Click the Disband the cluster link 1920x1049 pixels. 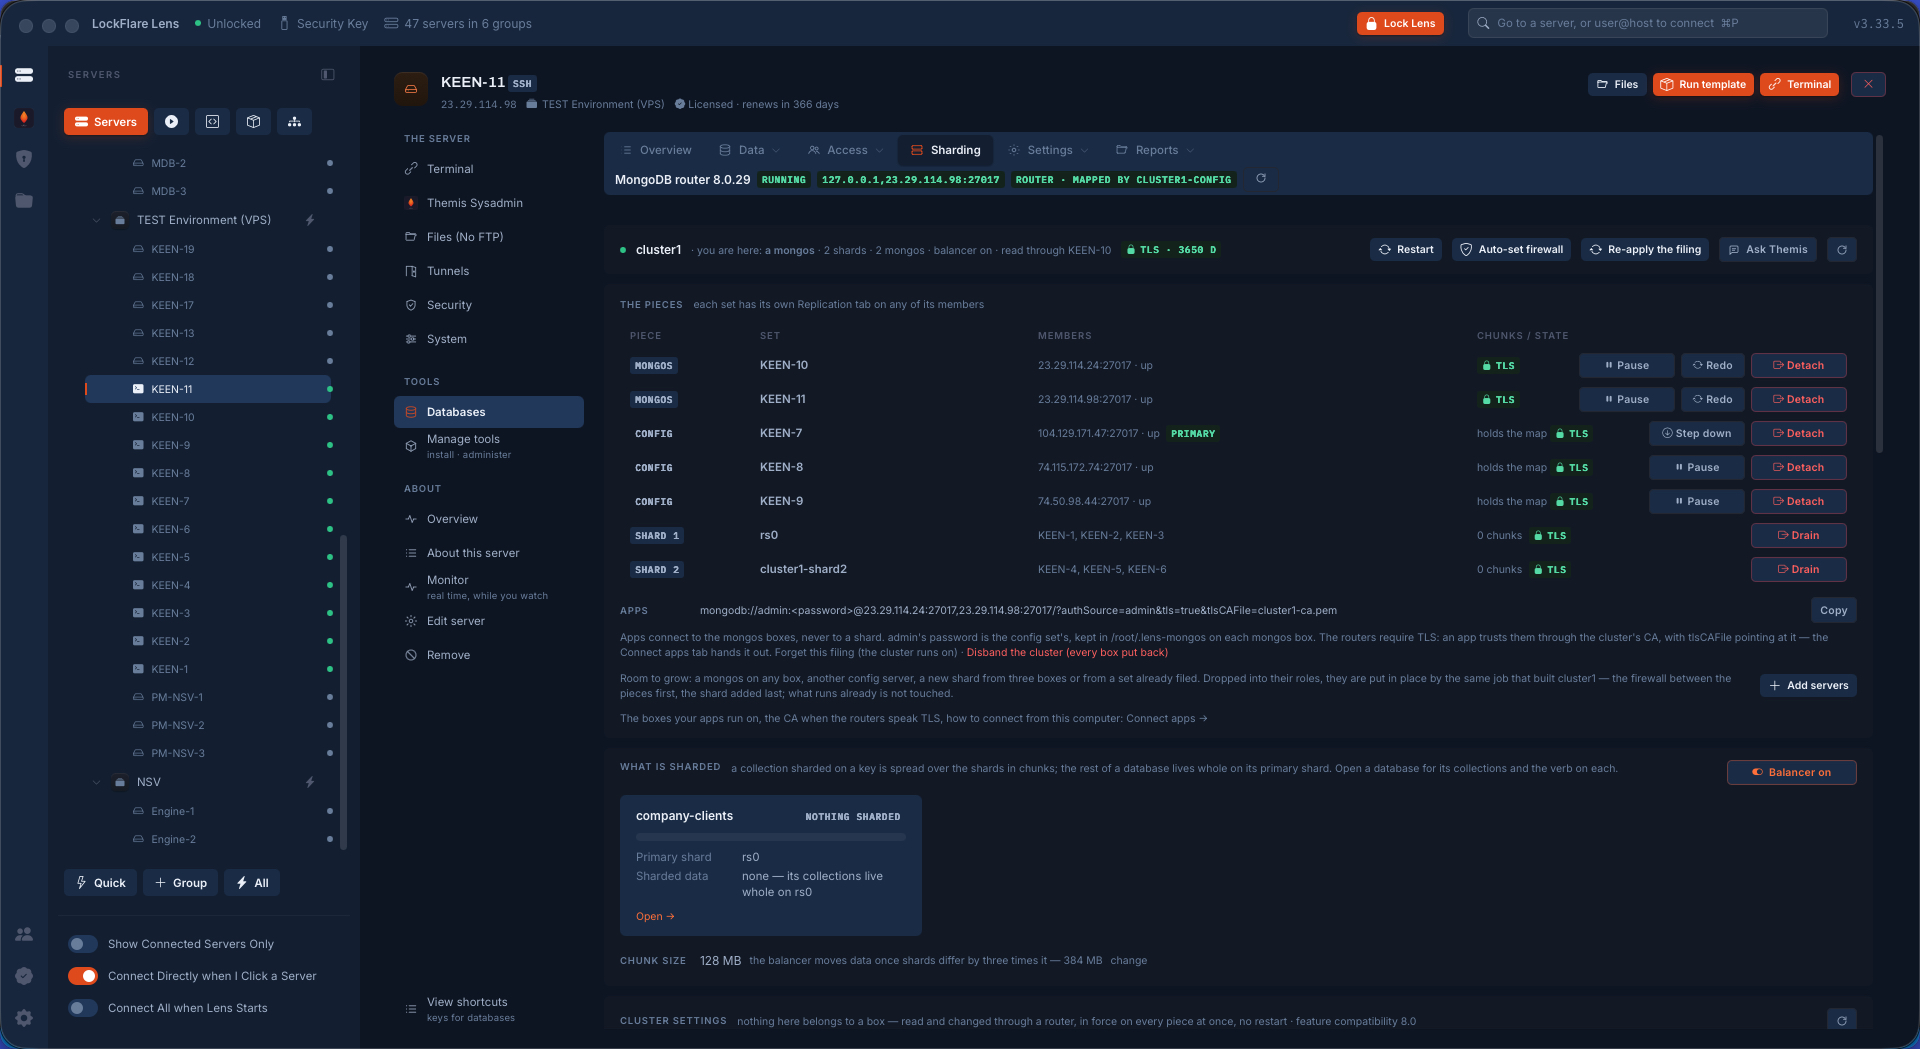pyautogui.click(x=1067, y=653)
